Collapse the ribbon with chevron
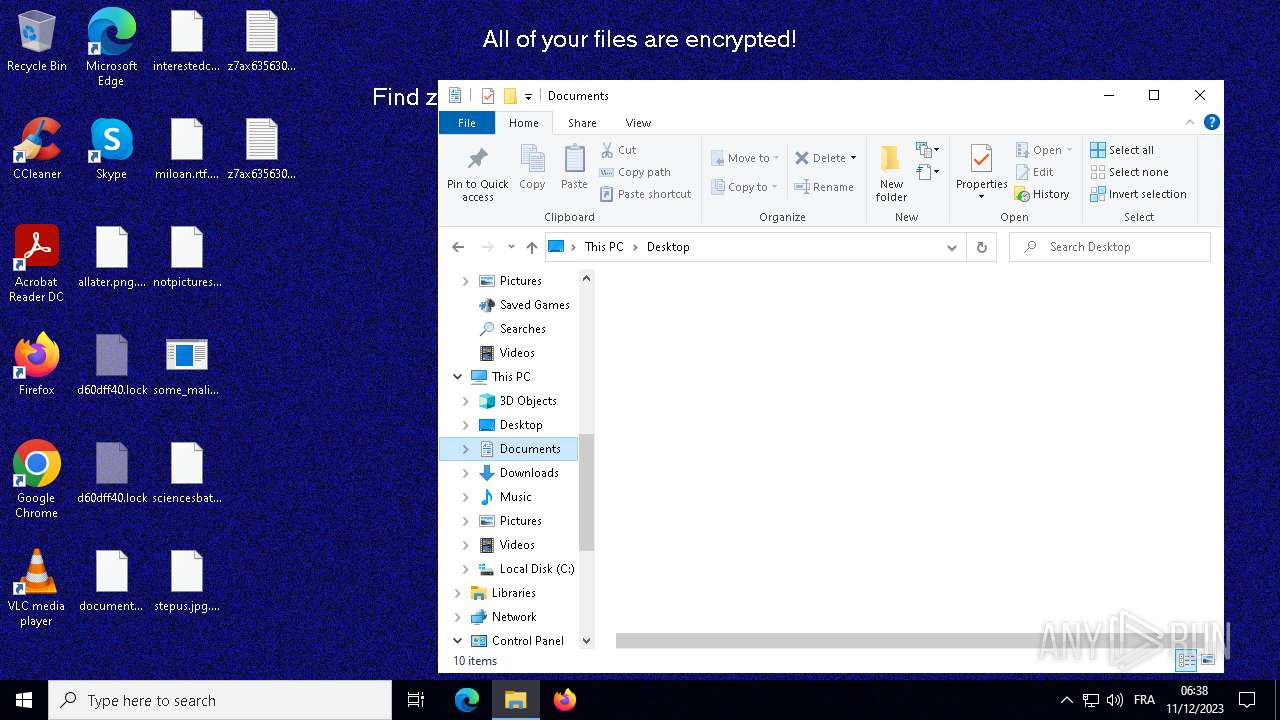This screenshot has height=720, width=1280. click(1190, 122)
